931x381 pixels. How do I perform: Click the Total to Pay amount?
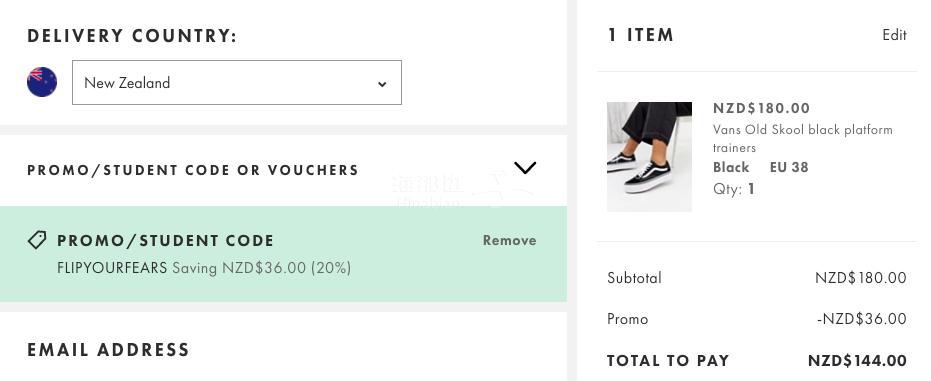click(857, 360)
